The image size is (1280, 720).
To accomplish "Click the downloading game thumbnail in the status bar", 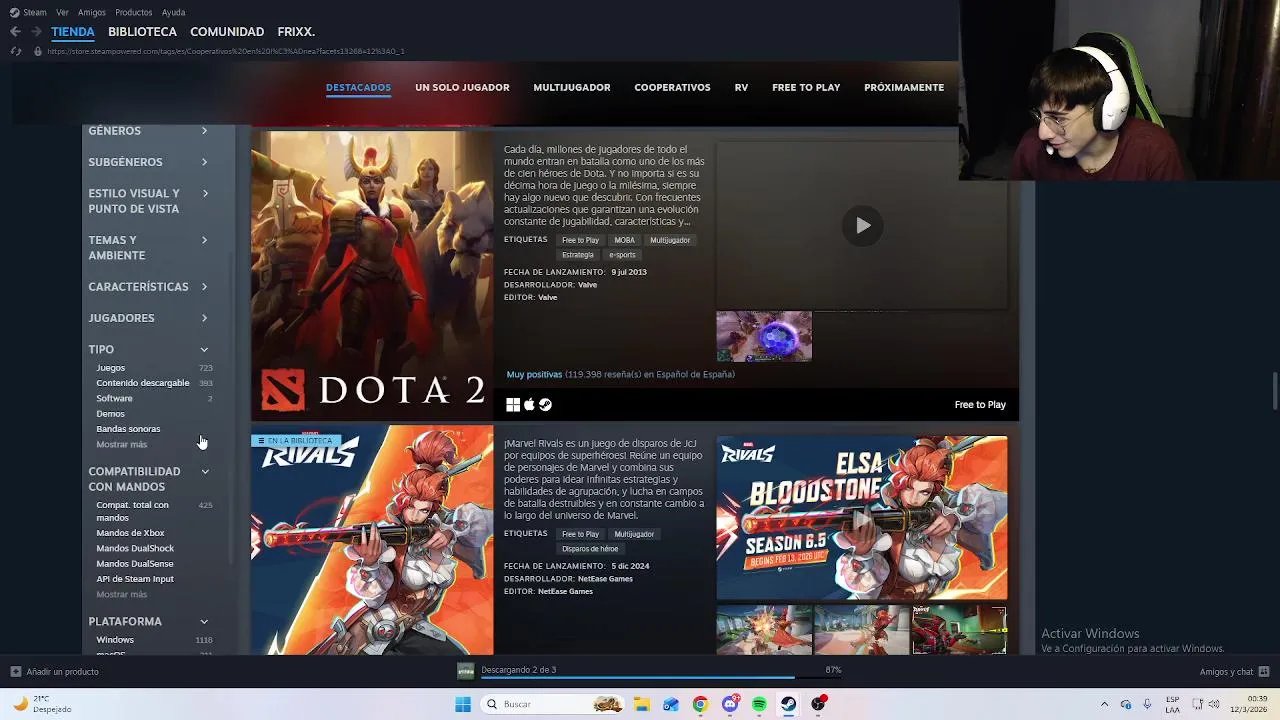I will [465, 671].
